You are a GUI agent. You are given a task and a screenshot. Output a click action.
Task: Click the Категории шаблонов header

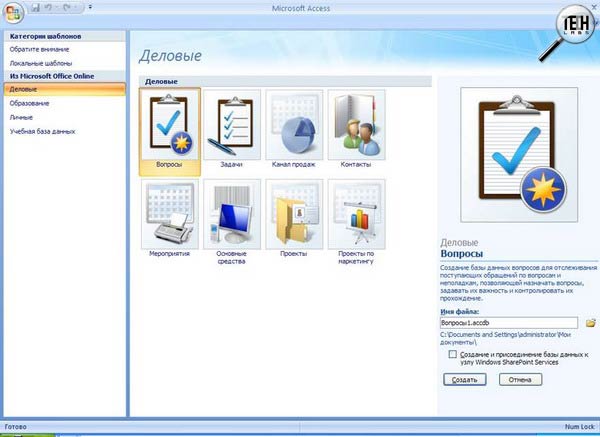click(46, 36)
